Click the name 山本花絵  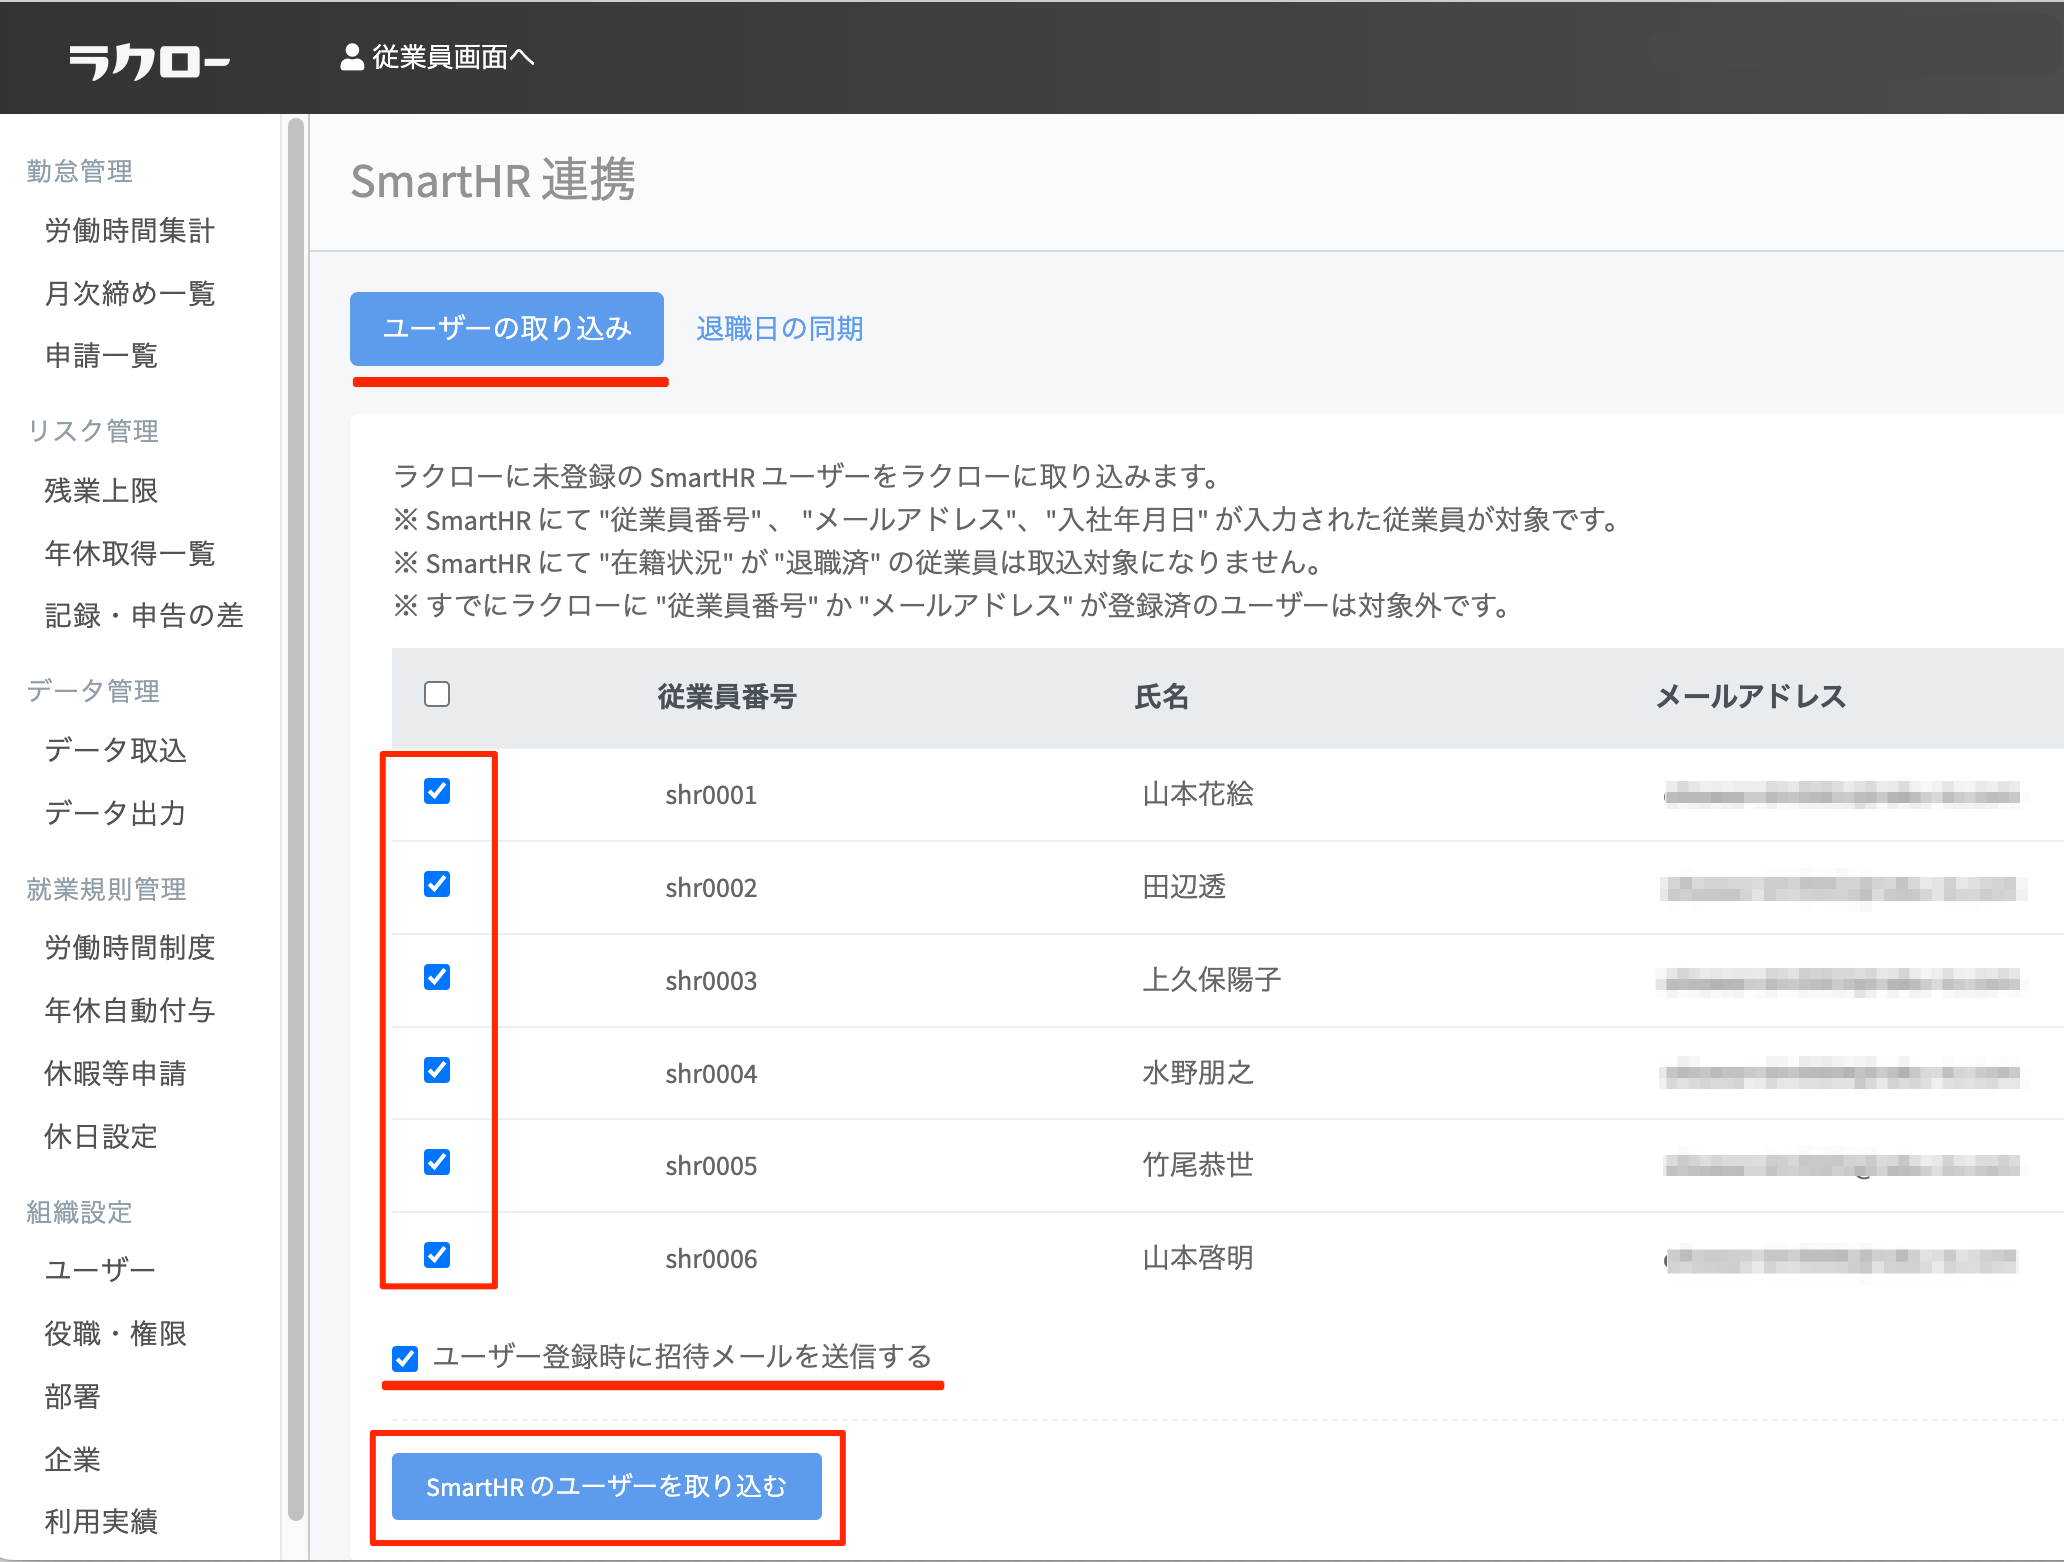click(1198, 794)
